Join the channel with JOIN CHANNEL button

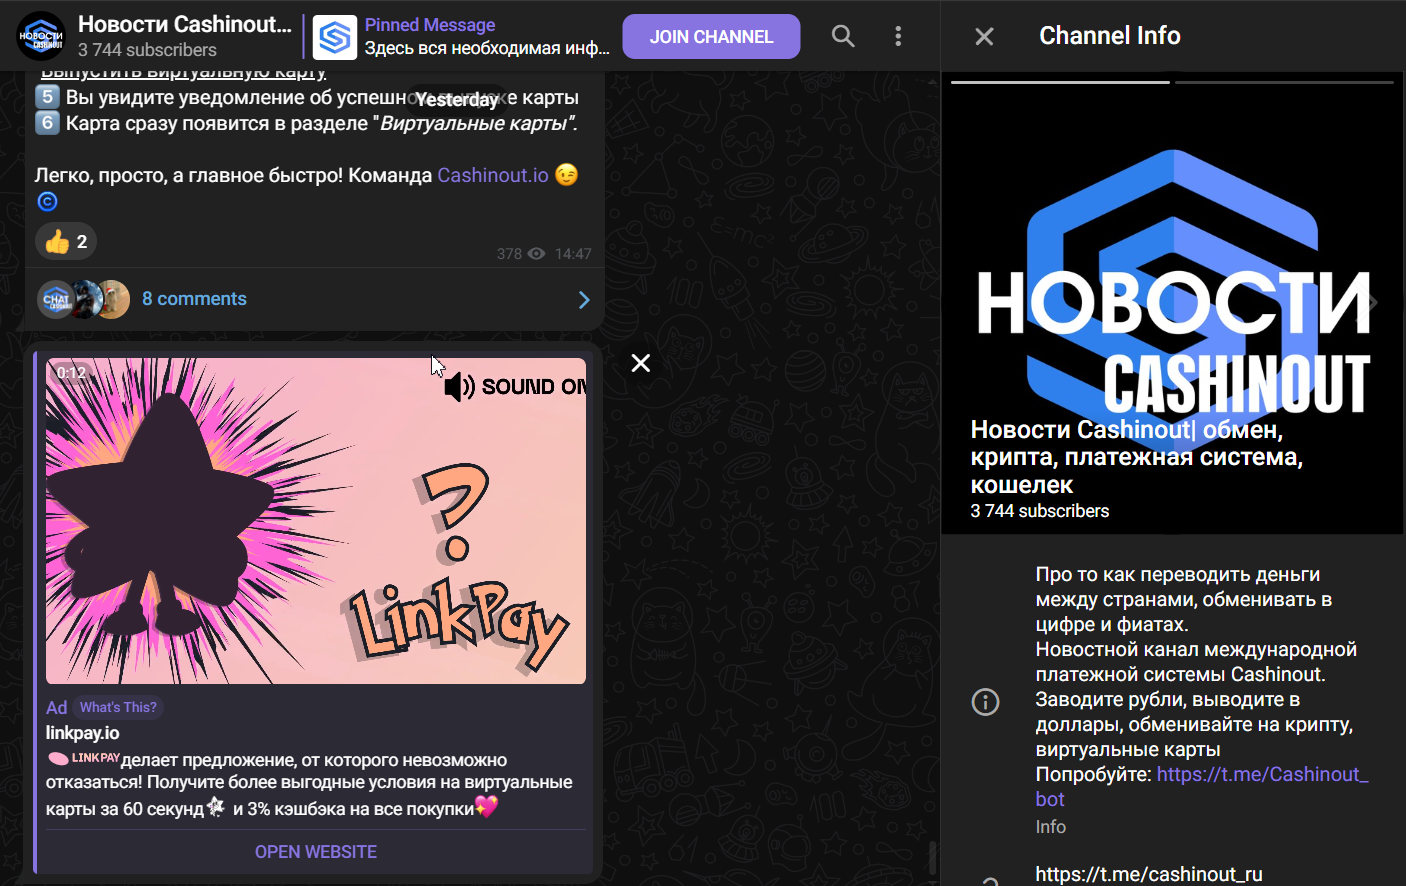pos(711,37)
